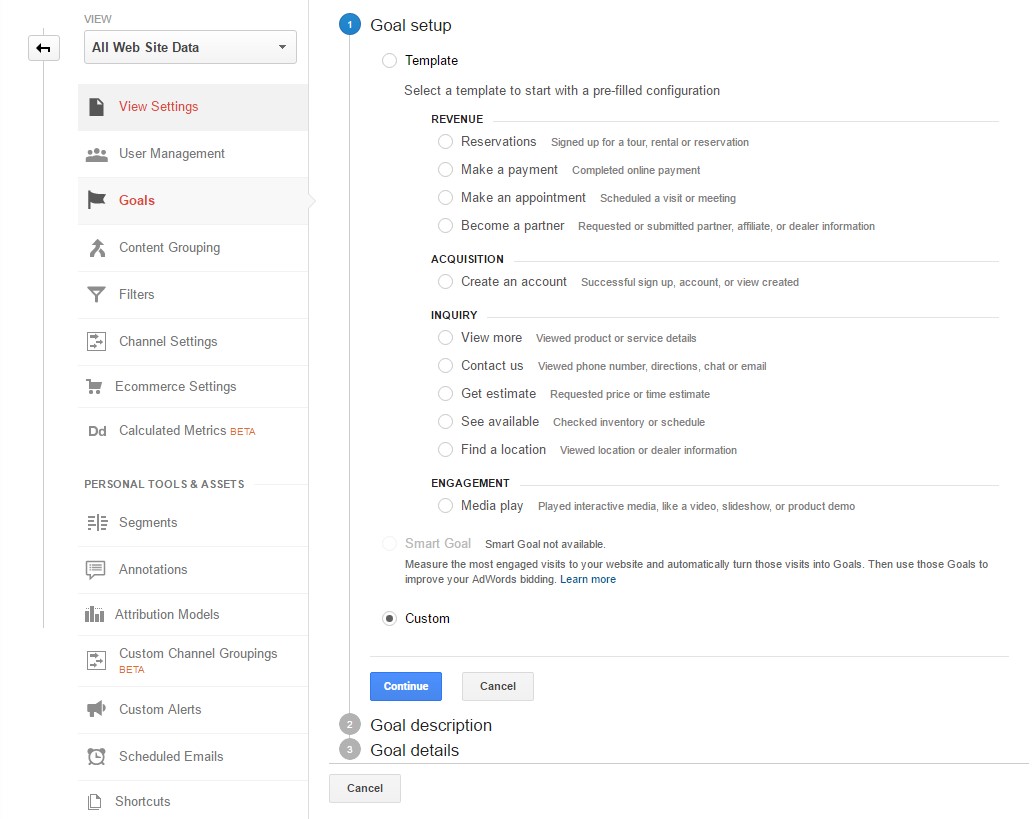Click the Shortcuts pages icon

click(x=94, y=802)
